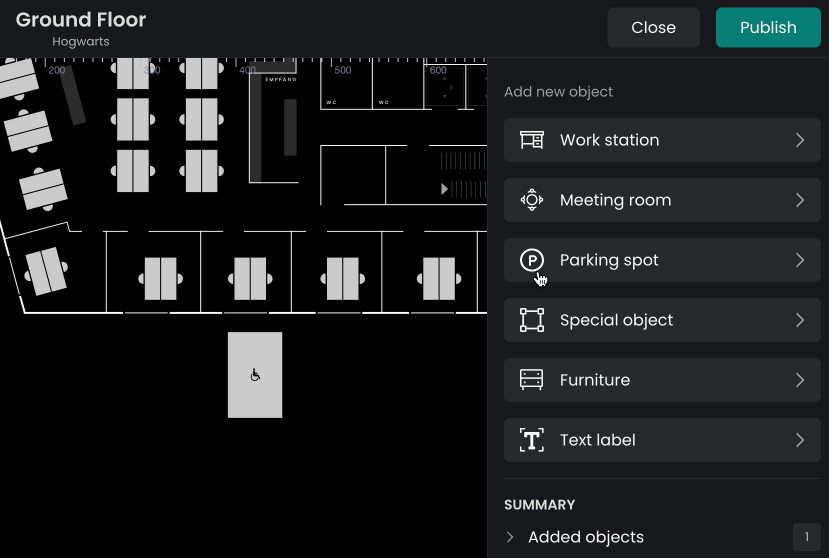829x558 pixels.
Task: Expand the Added objects summary
Action: (511, 537)
